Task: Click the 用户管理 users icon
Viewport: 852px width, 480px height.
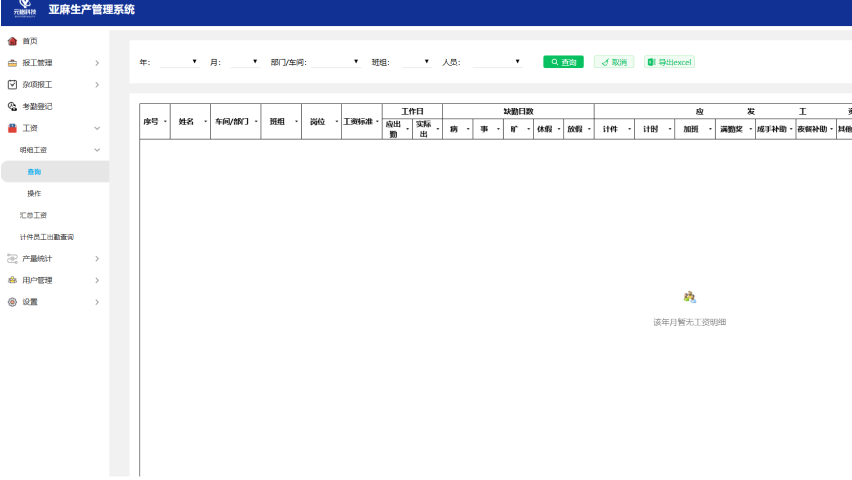Action: click(12, 280)
